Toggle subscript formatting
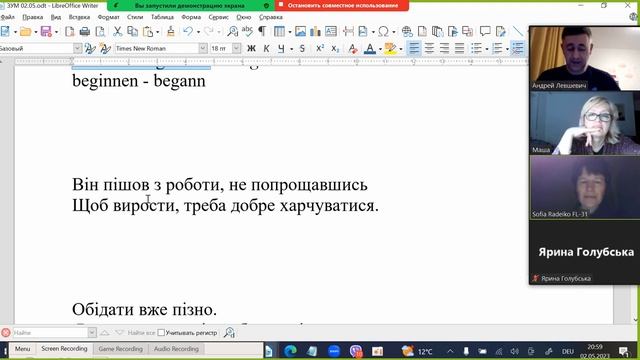Screen dimensions: 640x360 pyautogui.click(x=335, y=49)
